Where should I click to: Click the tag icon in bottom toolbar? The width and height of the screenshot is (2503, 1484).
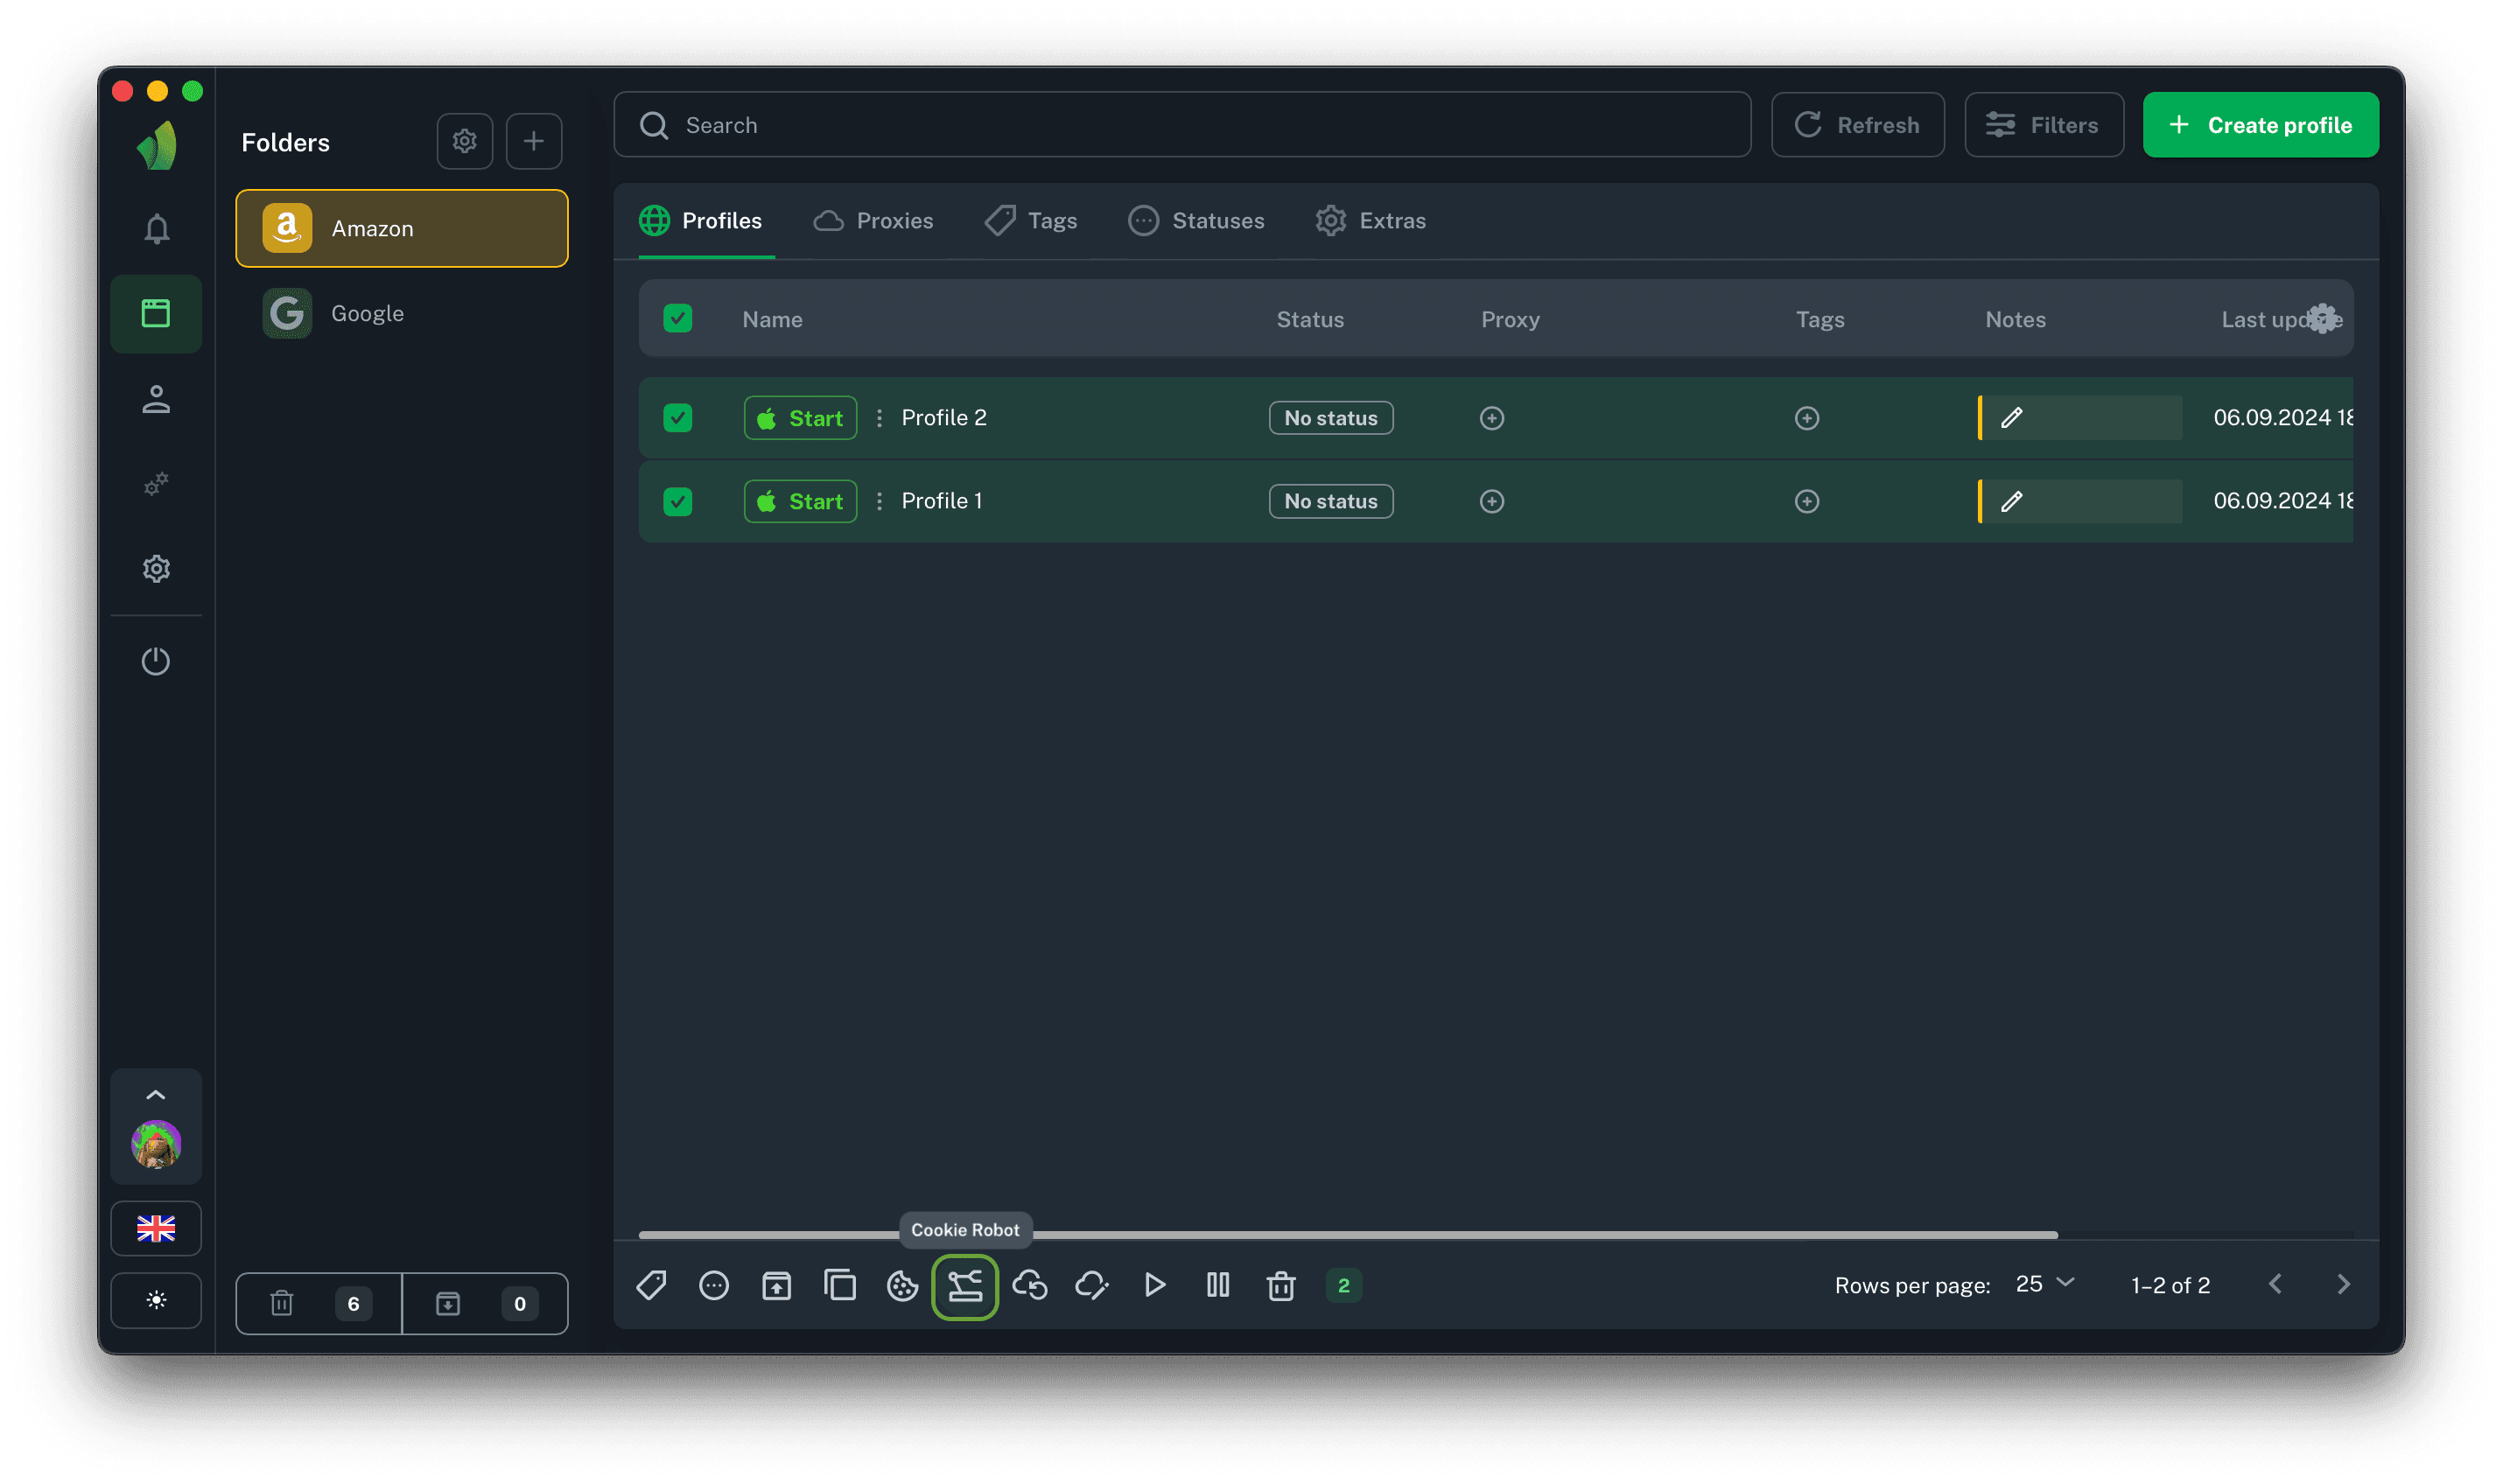click(651, 1286)
